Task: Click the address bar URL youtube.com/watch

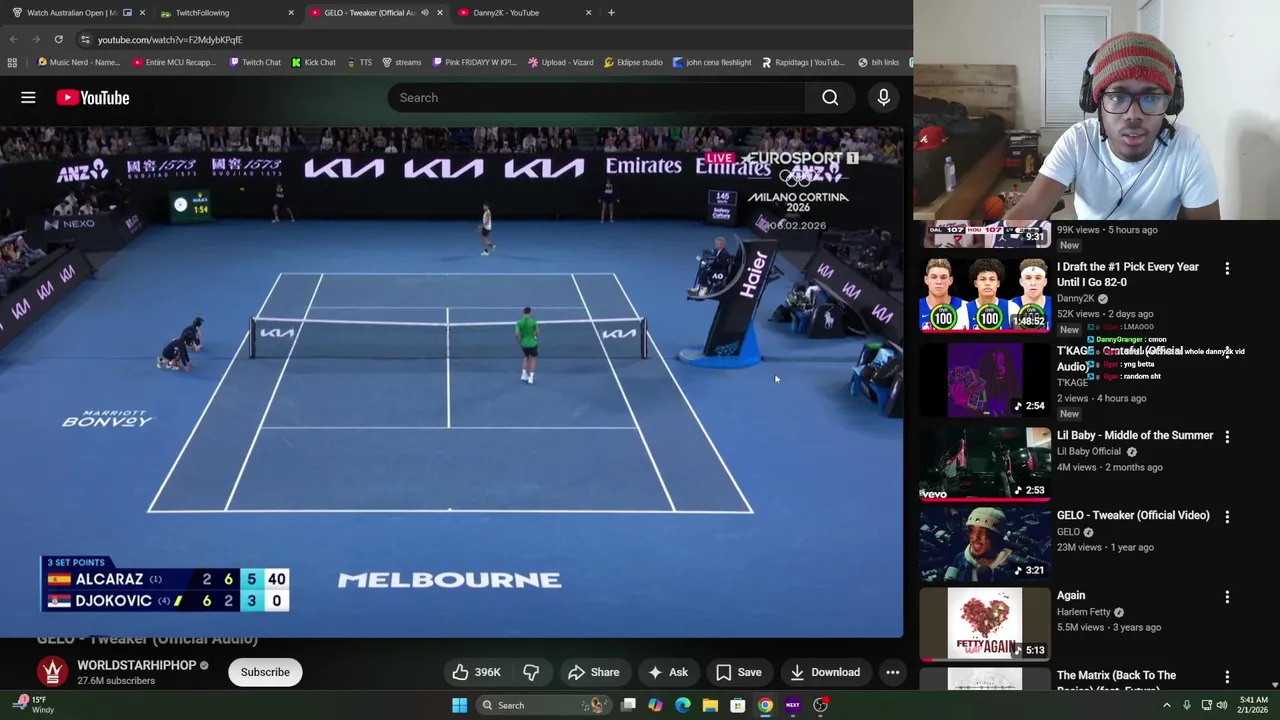Action: pos(170,39)
